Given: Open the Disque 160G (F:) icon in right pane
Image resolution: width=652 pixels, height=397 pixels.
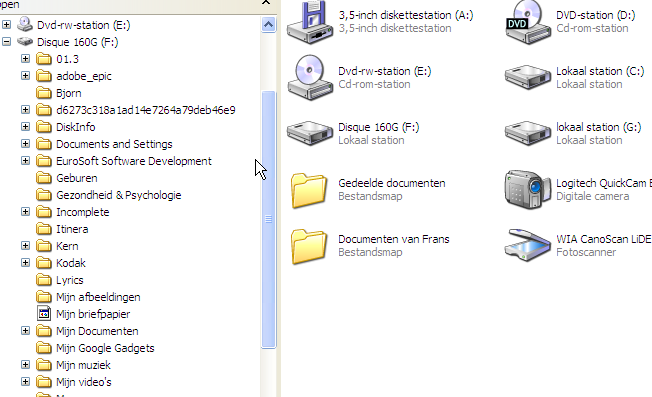Looking at the screenshot, I should pyautogui.click(x=310, y=133).
